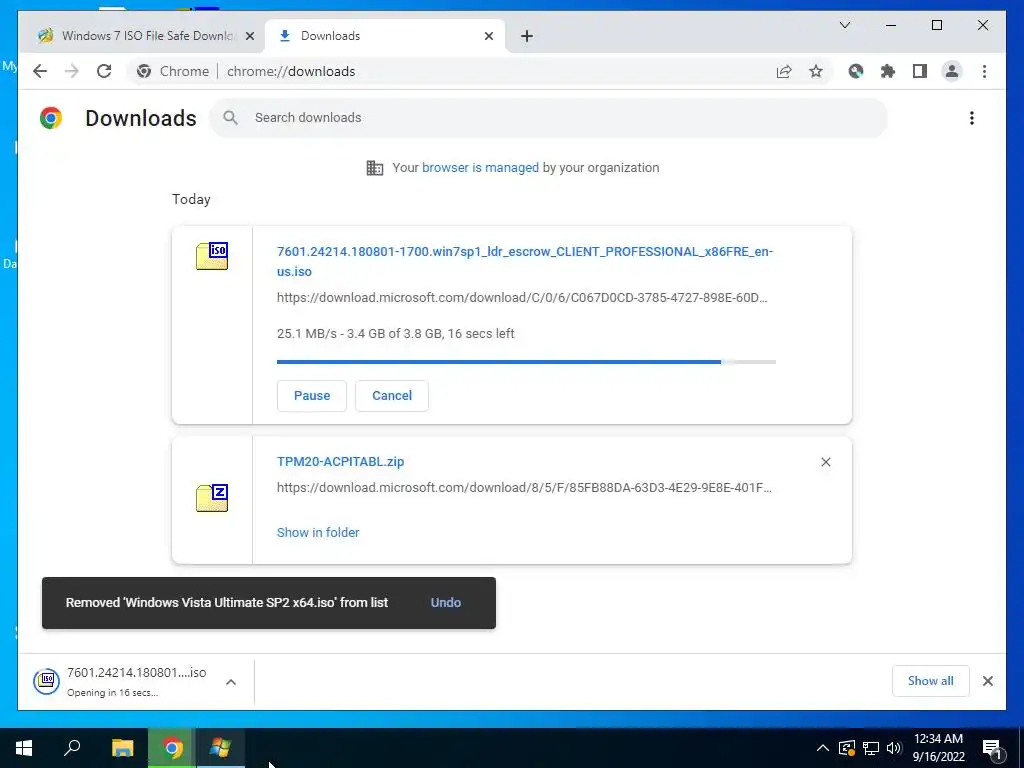Close the bottom download shelf
The image size is (1024, 768).
tap(987, 681)
